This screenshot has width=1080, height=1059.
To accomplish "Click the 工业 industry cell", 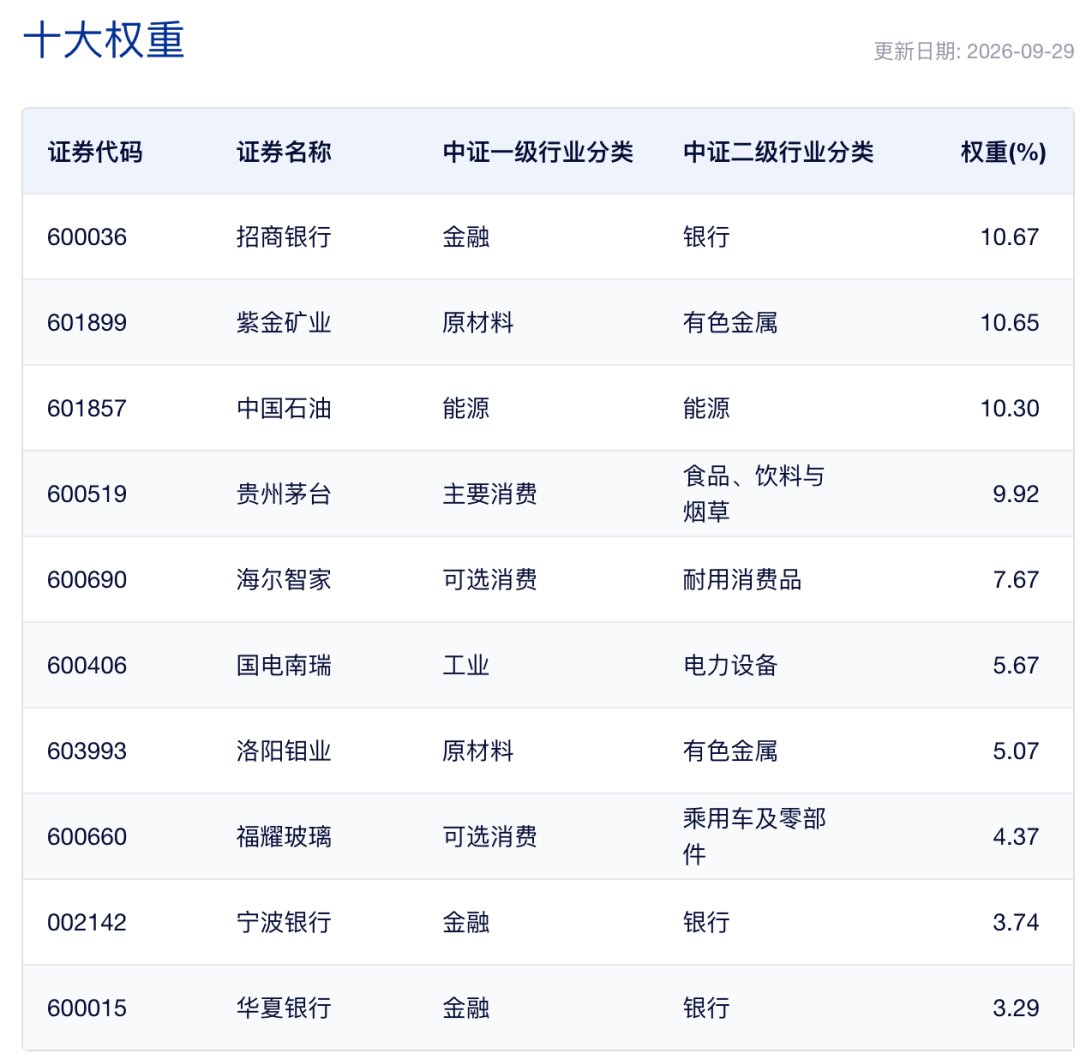I will [x=466, y=666].
